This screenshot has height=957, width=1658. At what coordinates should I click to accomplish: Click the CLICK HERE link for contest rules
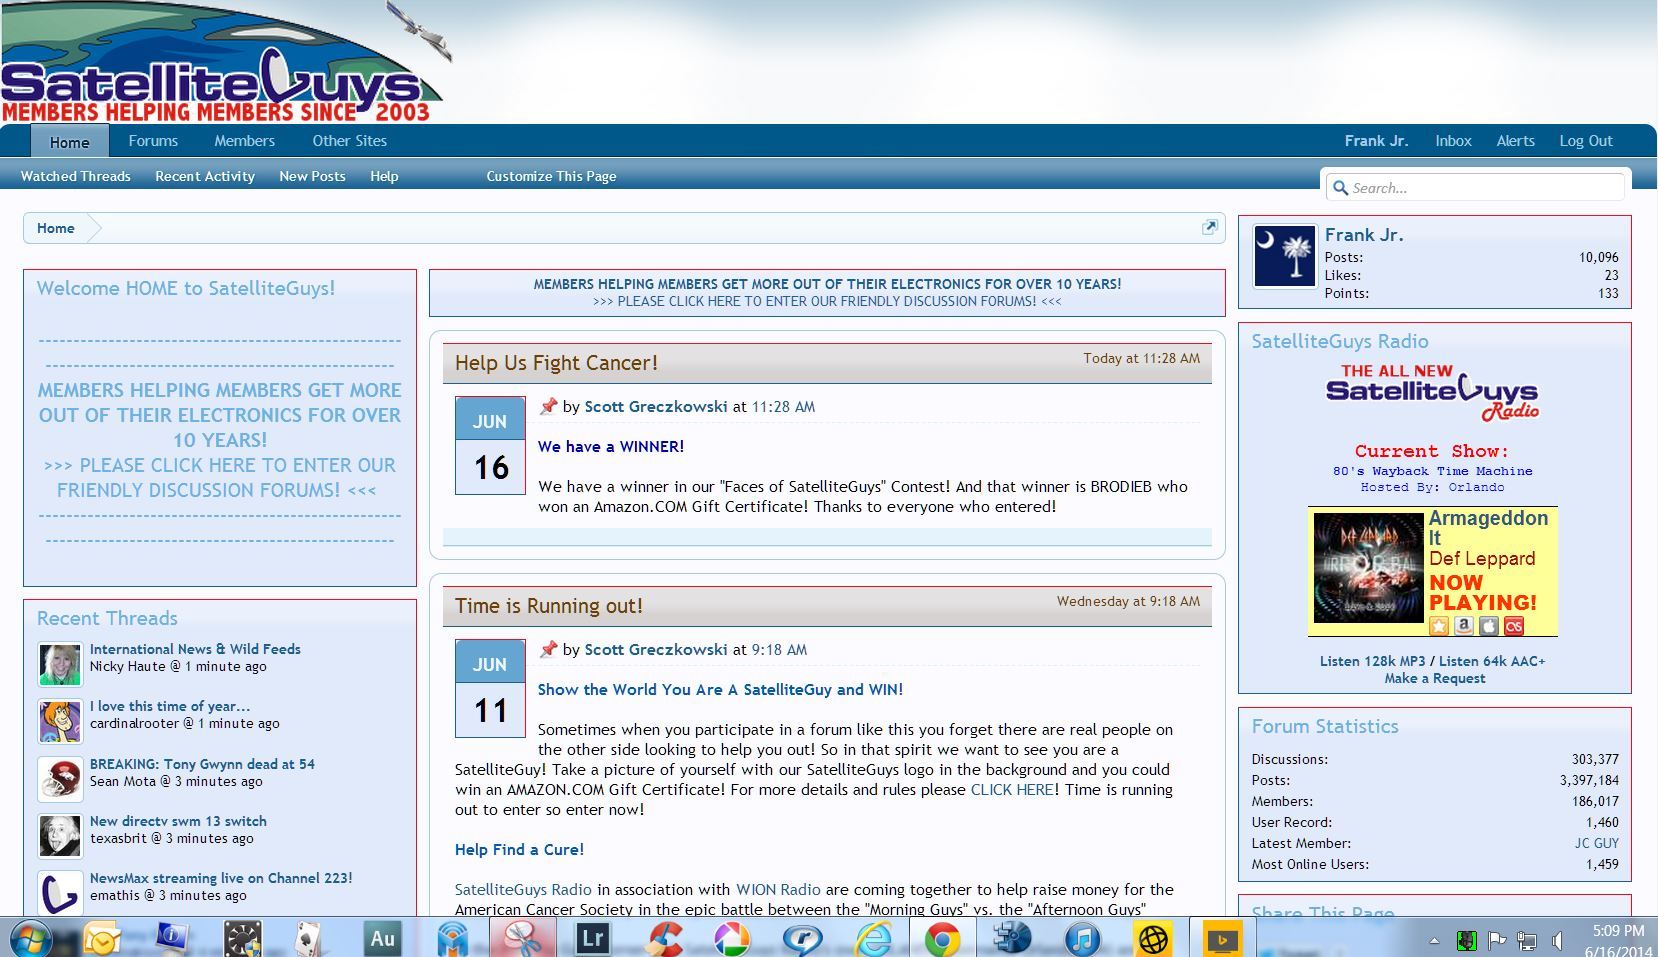click(x=1012, y=790)
